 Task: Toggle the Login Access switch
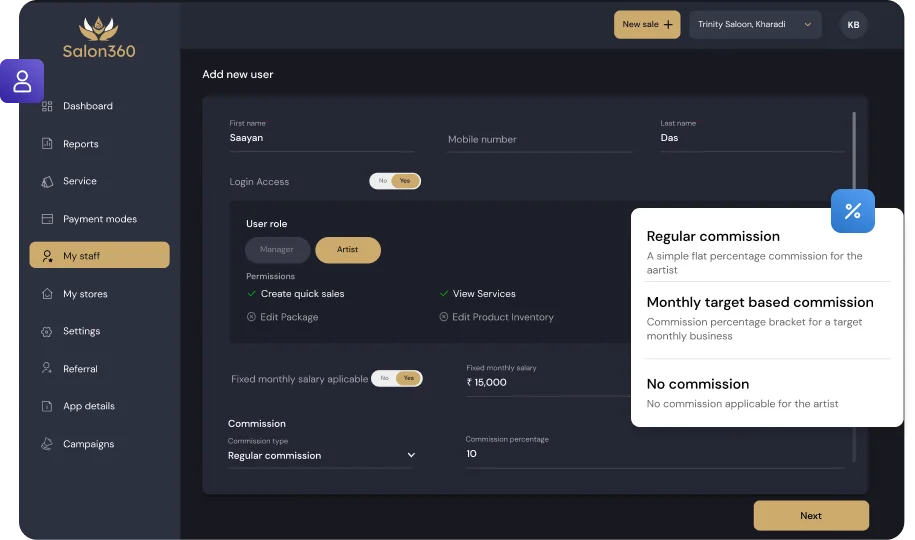(x=395, y=181)
